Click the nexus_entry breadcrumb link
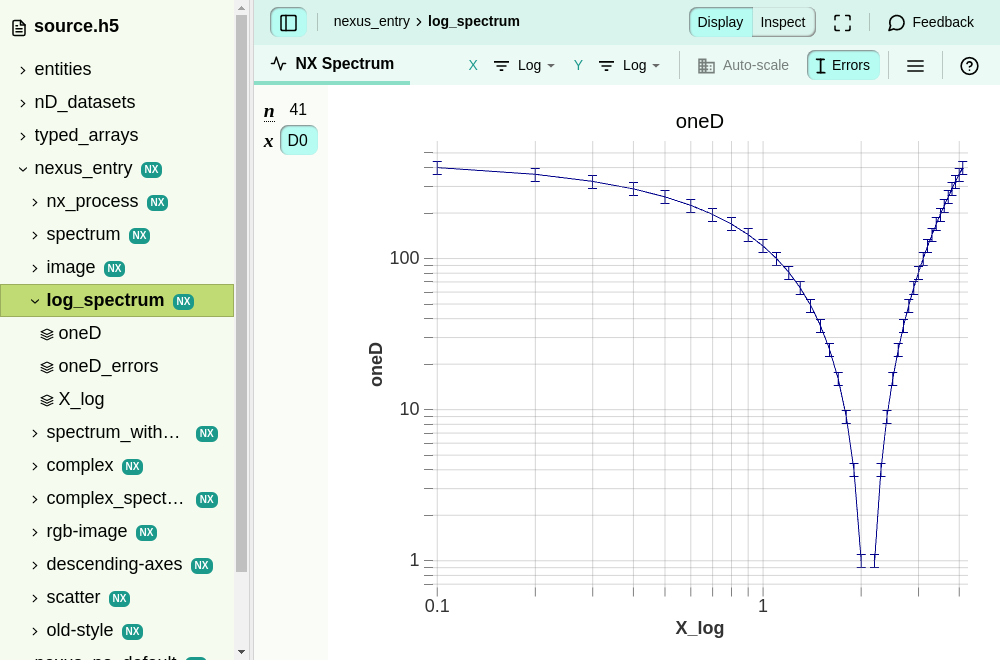This screenshot has height=660, width=1000. tap(372, 21)
